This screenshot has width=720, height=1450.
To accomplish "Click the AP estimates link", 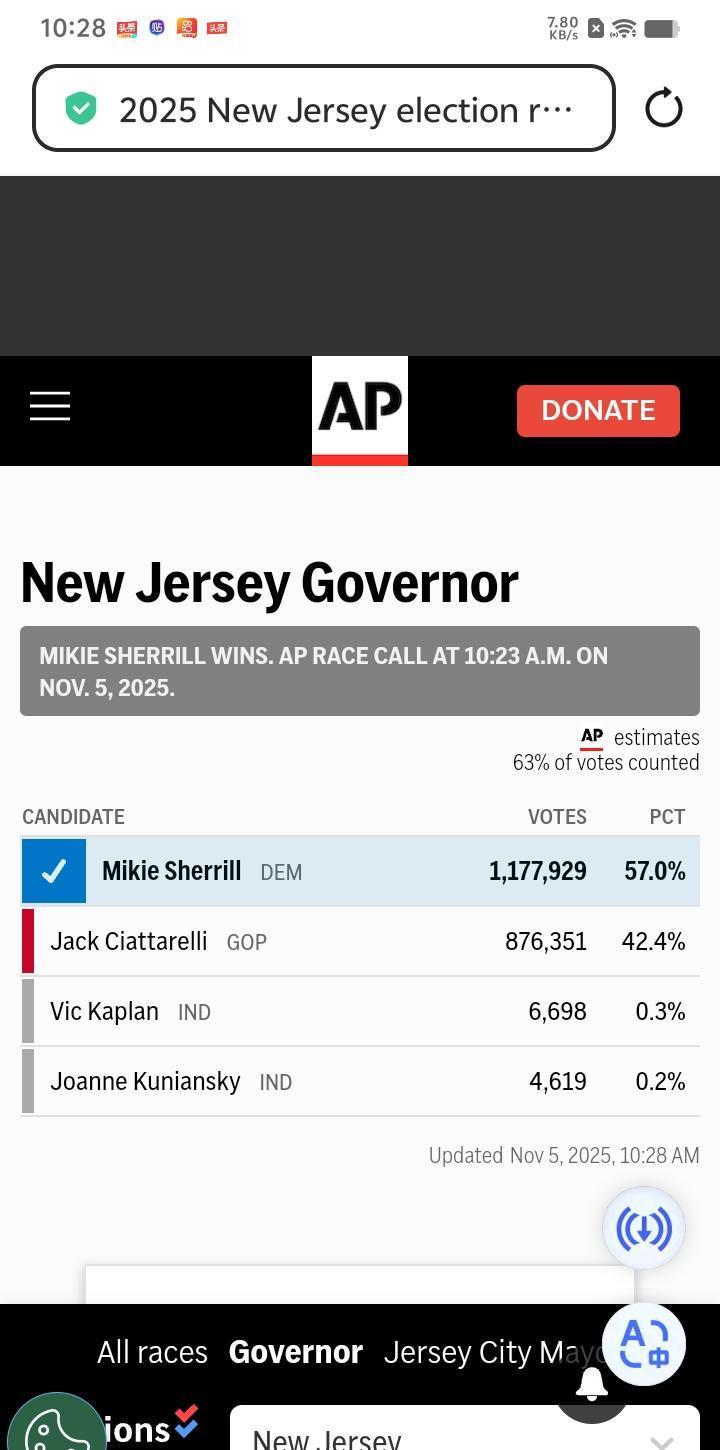I will (640, 737).
